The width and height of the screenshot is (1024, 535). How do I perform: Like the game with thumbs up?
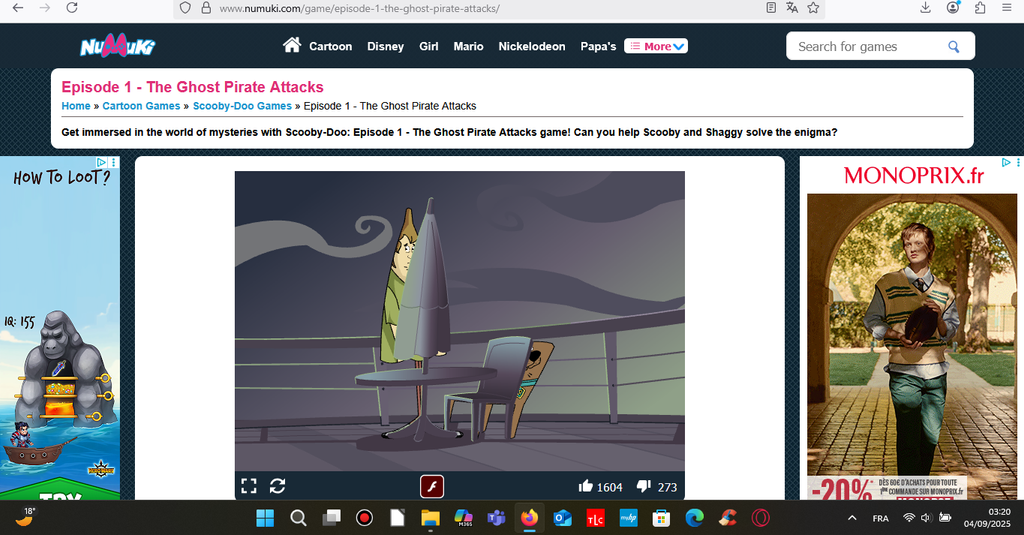click(x=586, y=487)
